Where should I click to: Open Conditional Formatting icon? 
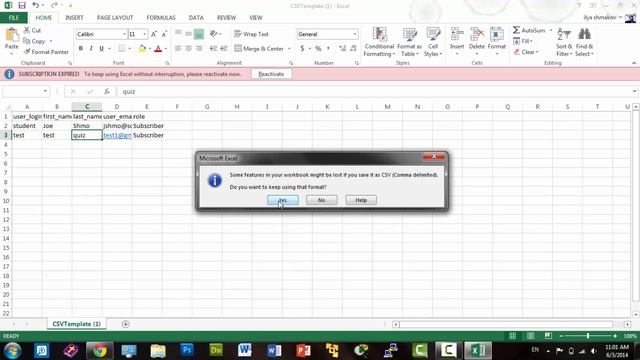click(379, 35)
